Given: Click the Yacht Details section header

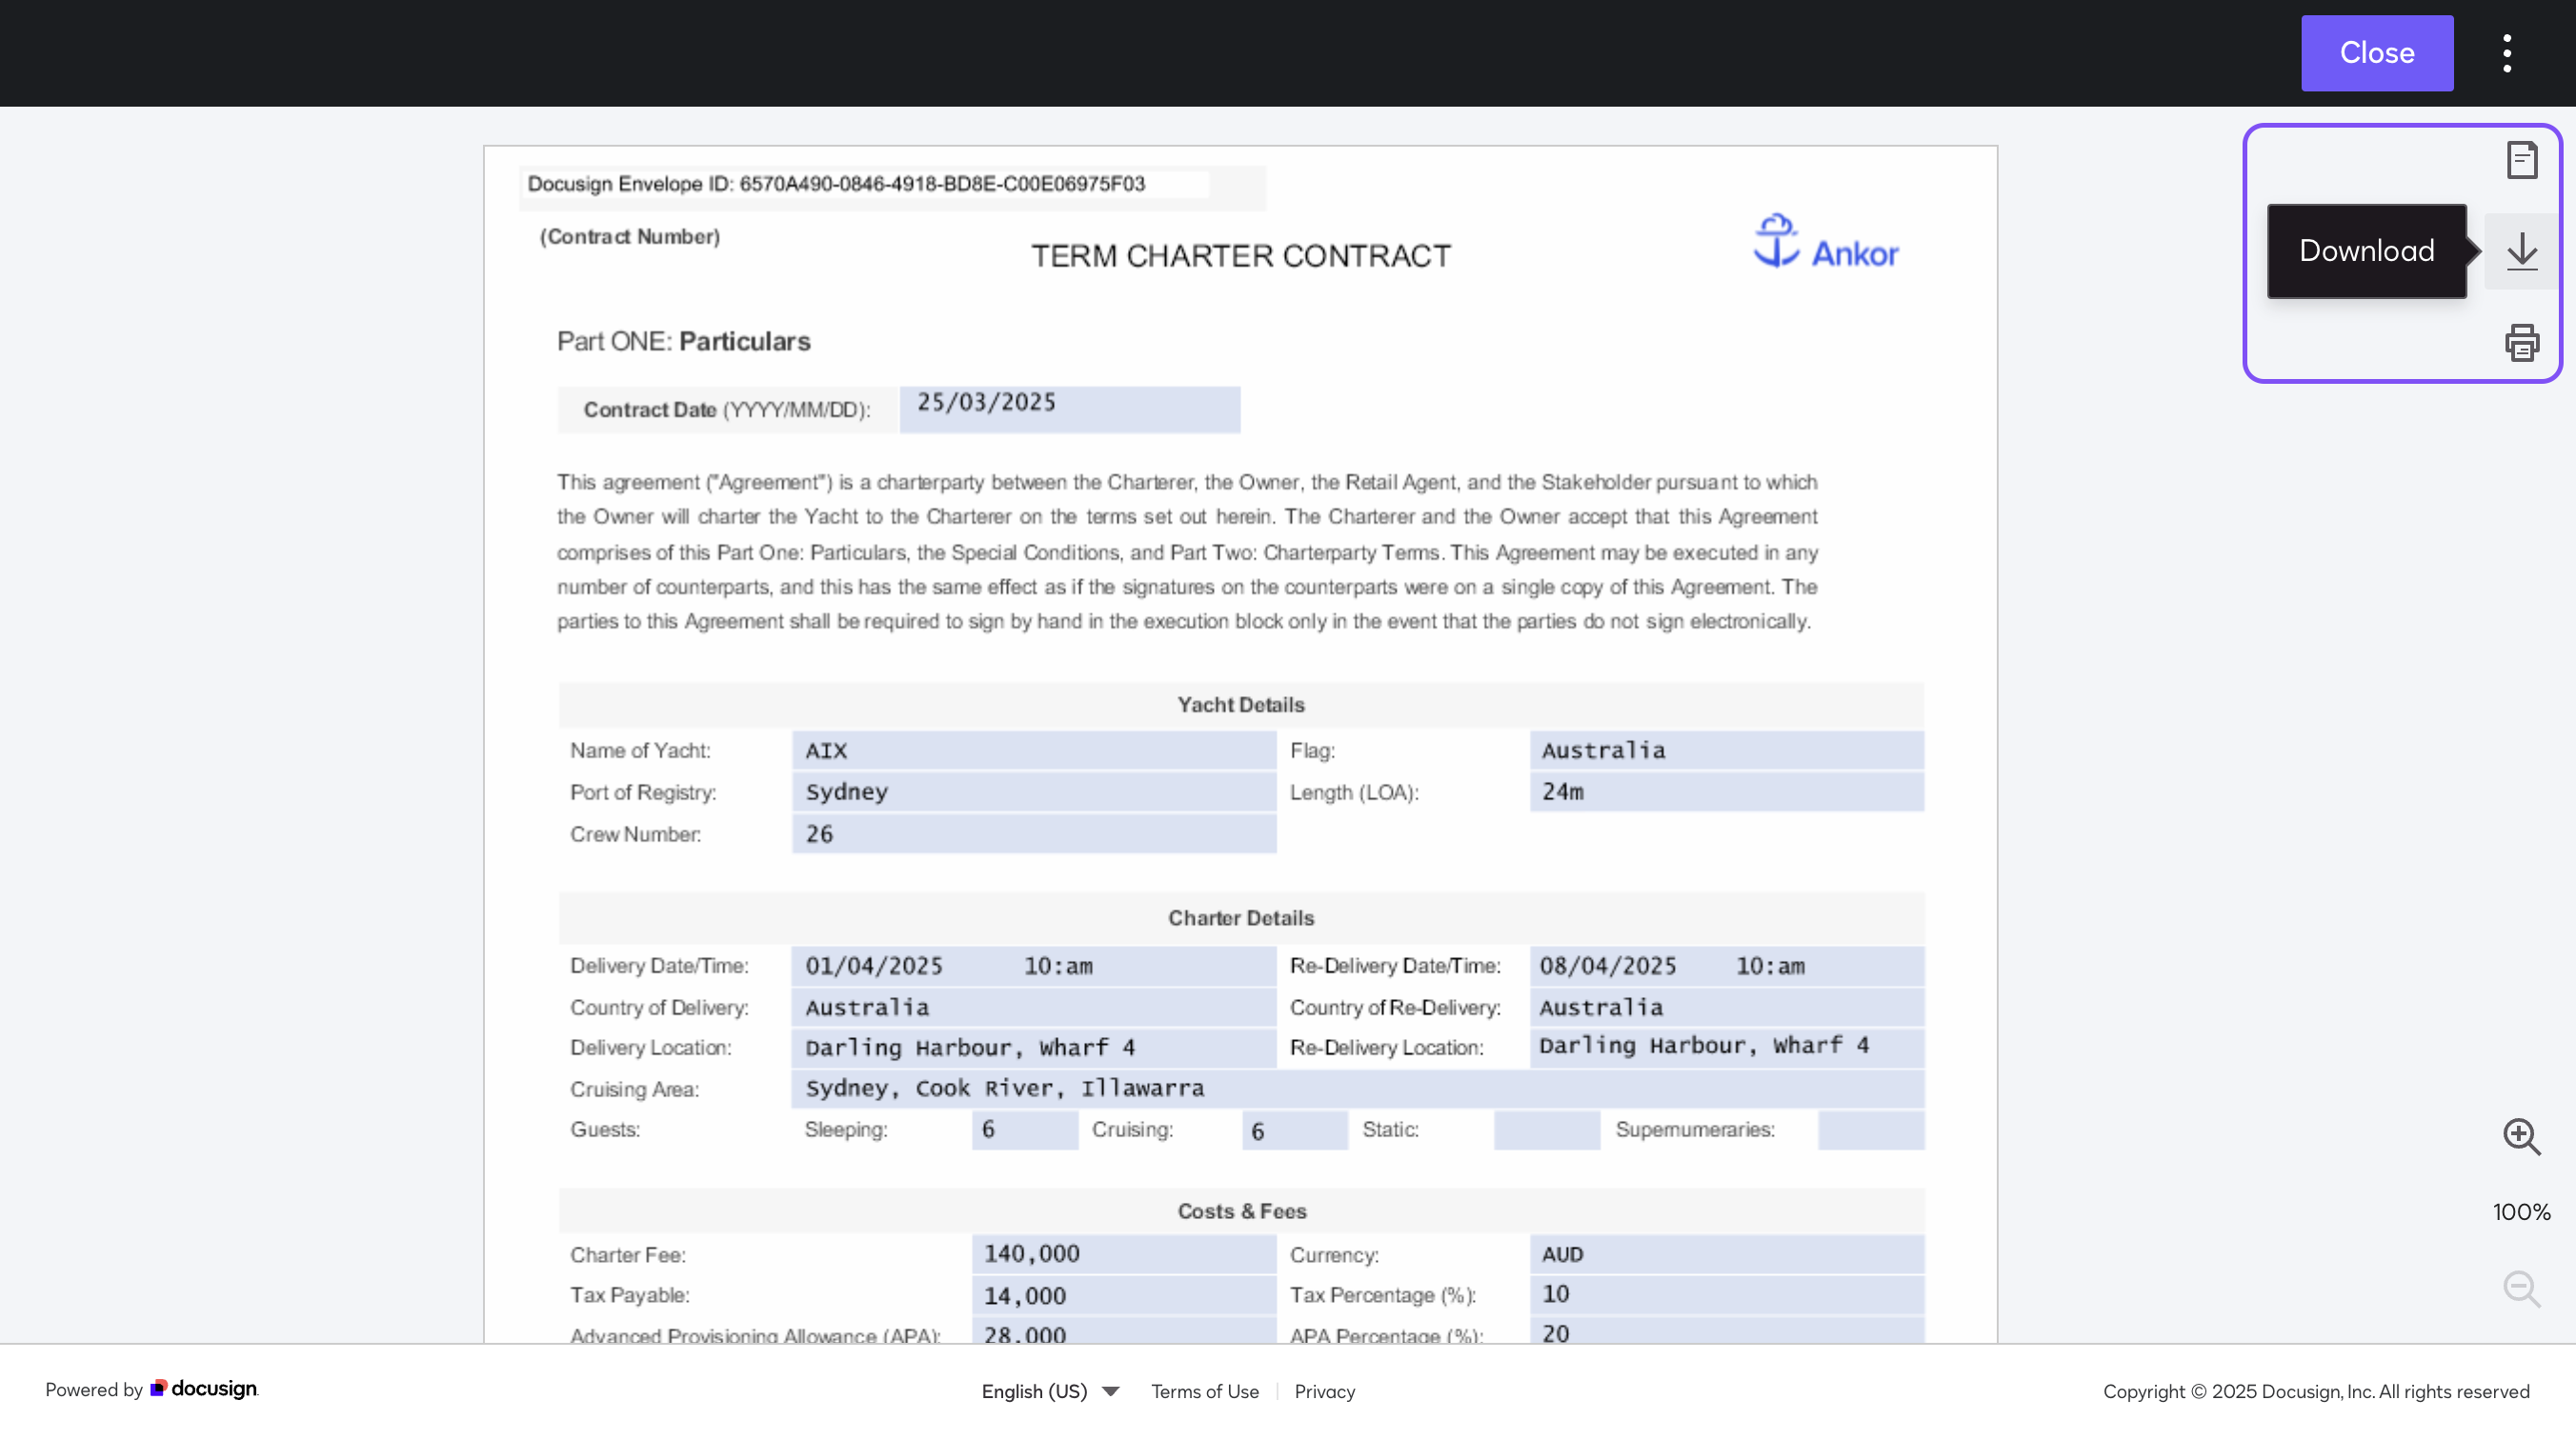Looking at the screenshot, I should pyautogui.click(x=1240, y=704).
